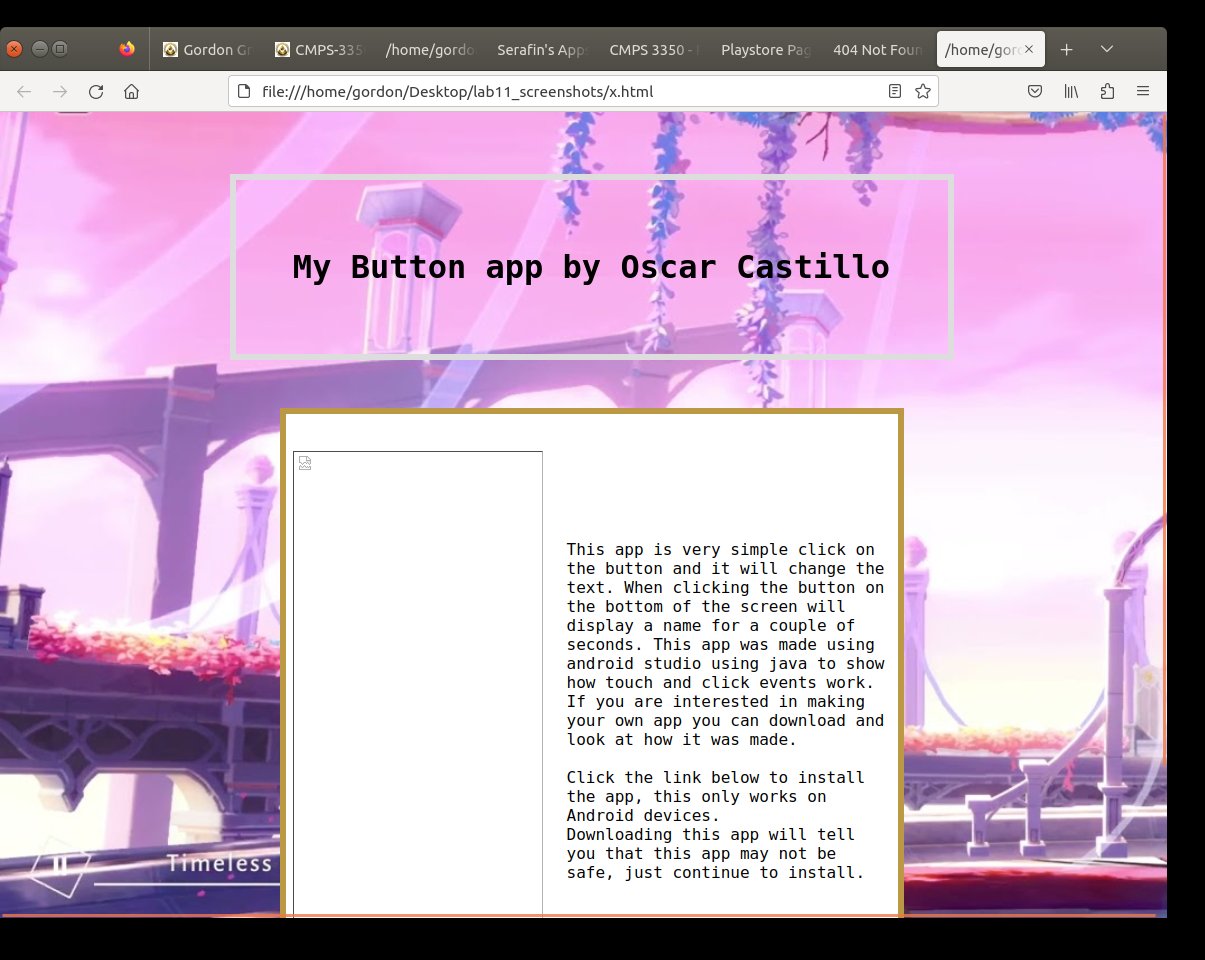Viewport: 1205px width, 960px height.
Task: Expand the list all tabs chevron
Action: tap(1107, 49)
